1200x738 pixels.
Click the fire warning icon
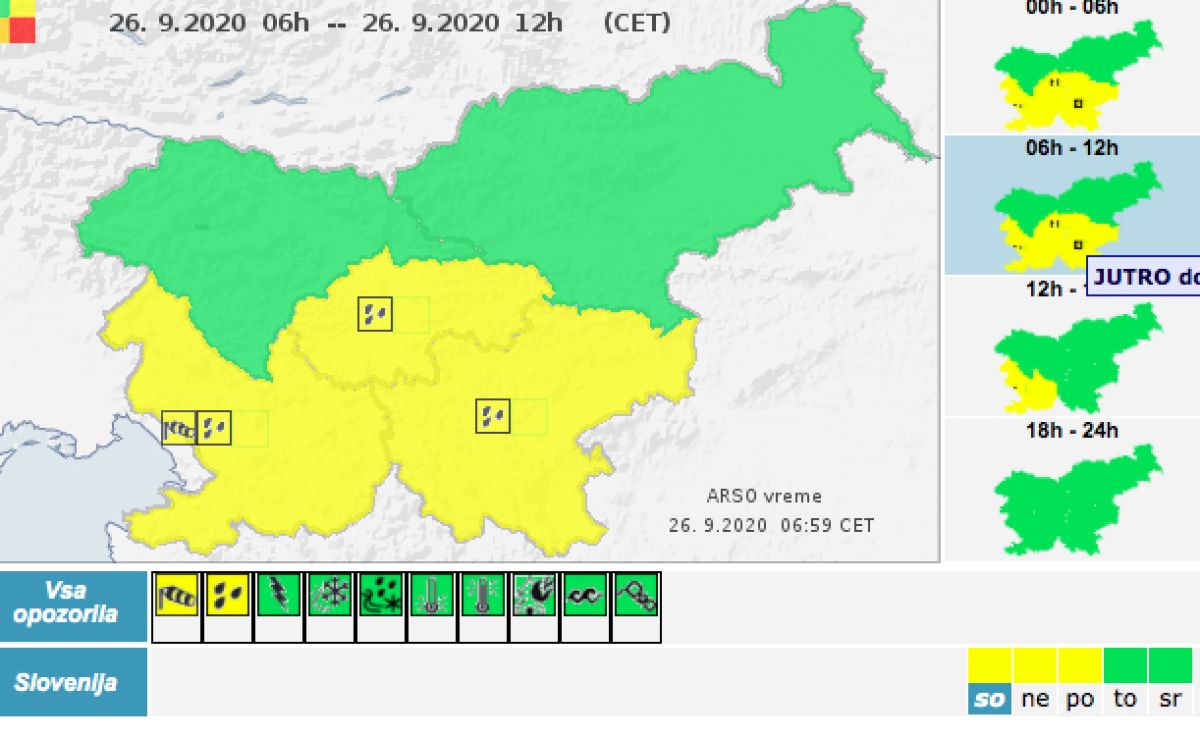coord(534,596)
